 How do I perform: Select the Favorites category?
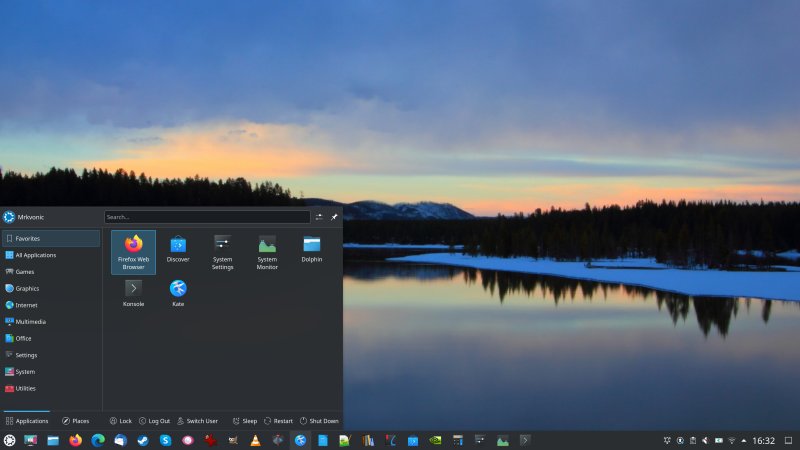pyautogui.click(x=51, y=238)
